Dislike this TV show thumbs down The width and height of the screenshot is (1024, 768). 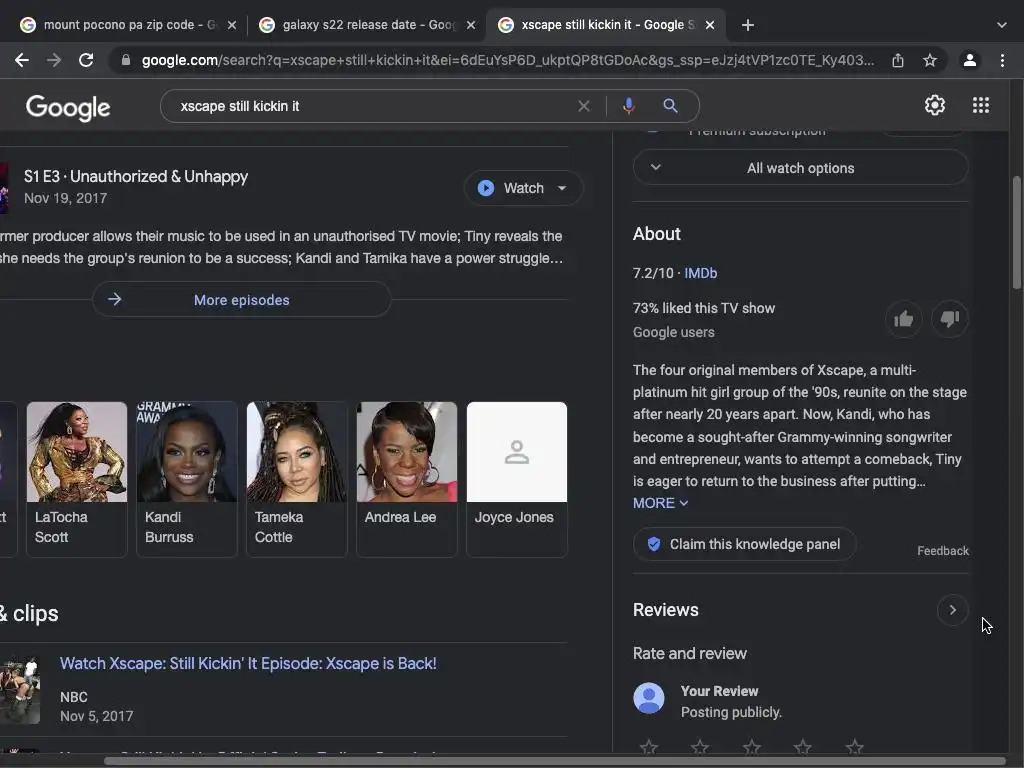click(x=950, y=319)
